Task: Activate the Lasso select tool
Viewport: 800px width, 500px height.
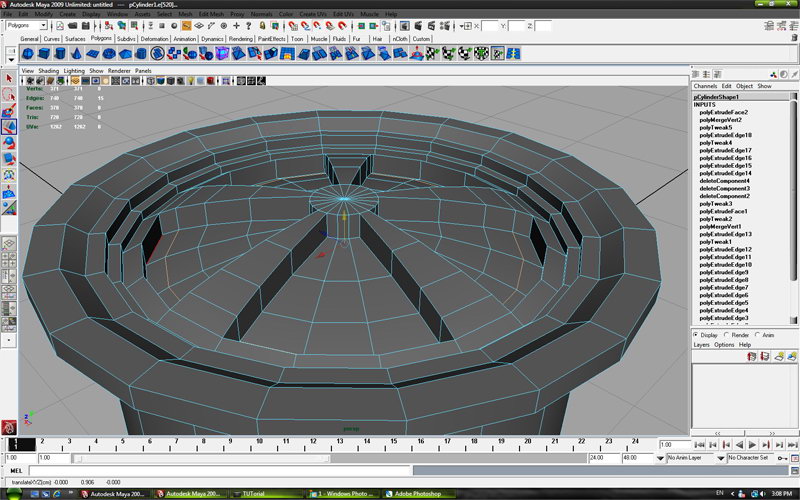Action: coord(9,95)
